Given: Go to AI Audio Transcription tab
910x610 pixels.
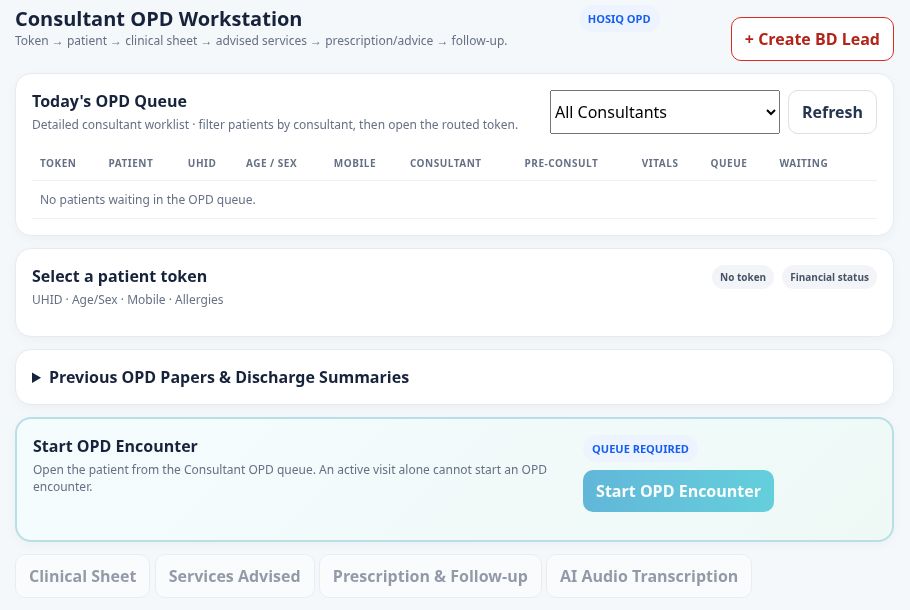Looking at the screenshot, I should [649, 576].
